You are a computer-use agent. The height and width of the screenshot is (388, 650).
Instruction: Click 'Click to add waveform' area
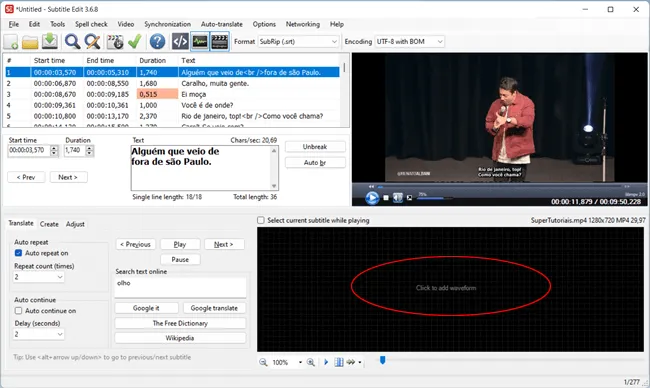point(446,288)
